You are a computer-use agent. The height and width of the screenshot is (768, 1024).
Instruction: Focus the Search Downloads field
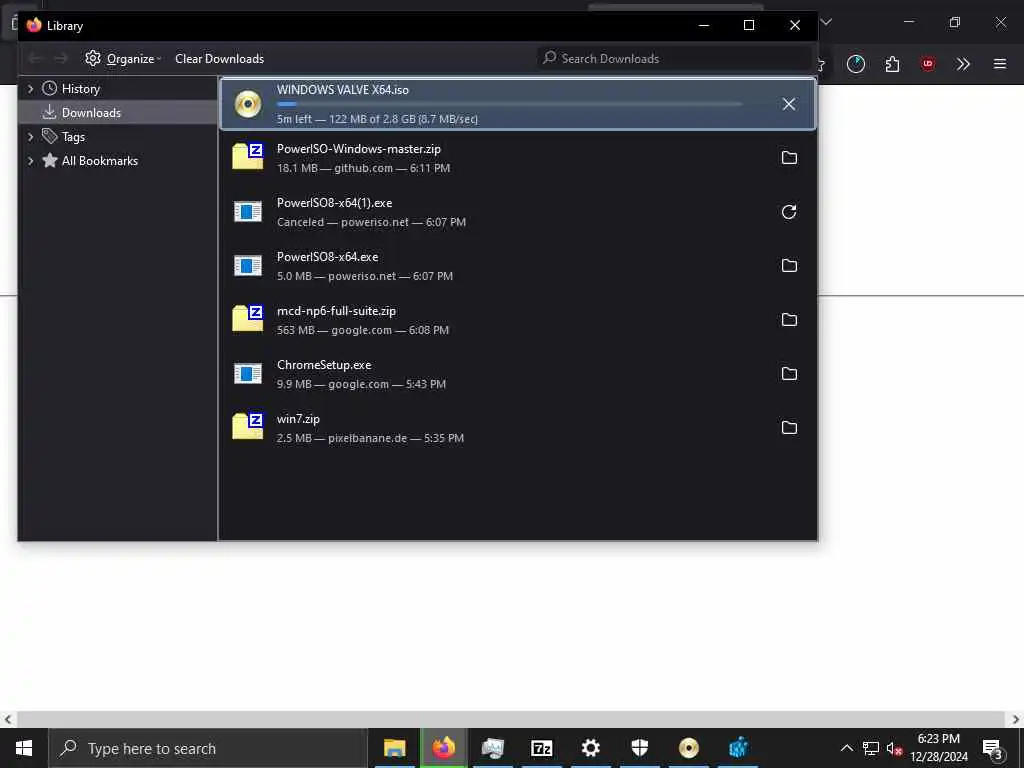tap(675, 59)
